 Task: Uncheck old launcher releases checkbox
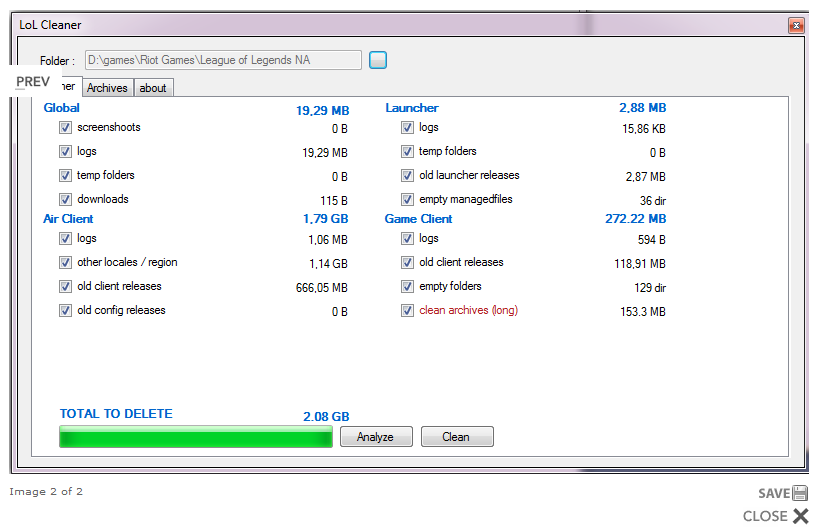pyautogui.click(x=407, y=176)
